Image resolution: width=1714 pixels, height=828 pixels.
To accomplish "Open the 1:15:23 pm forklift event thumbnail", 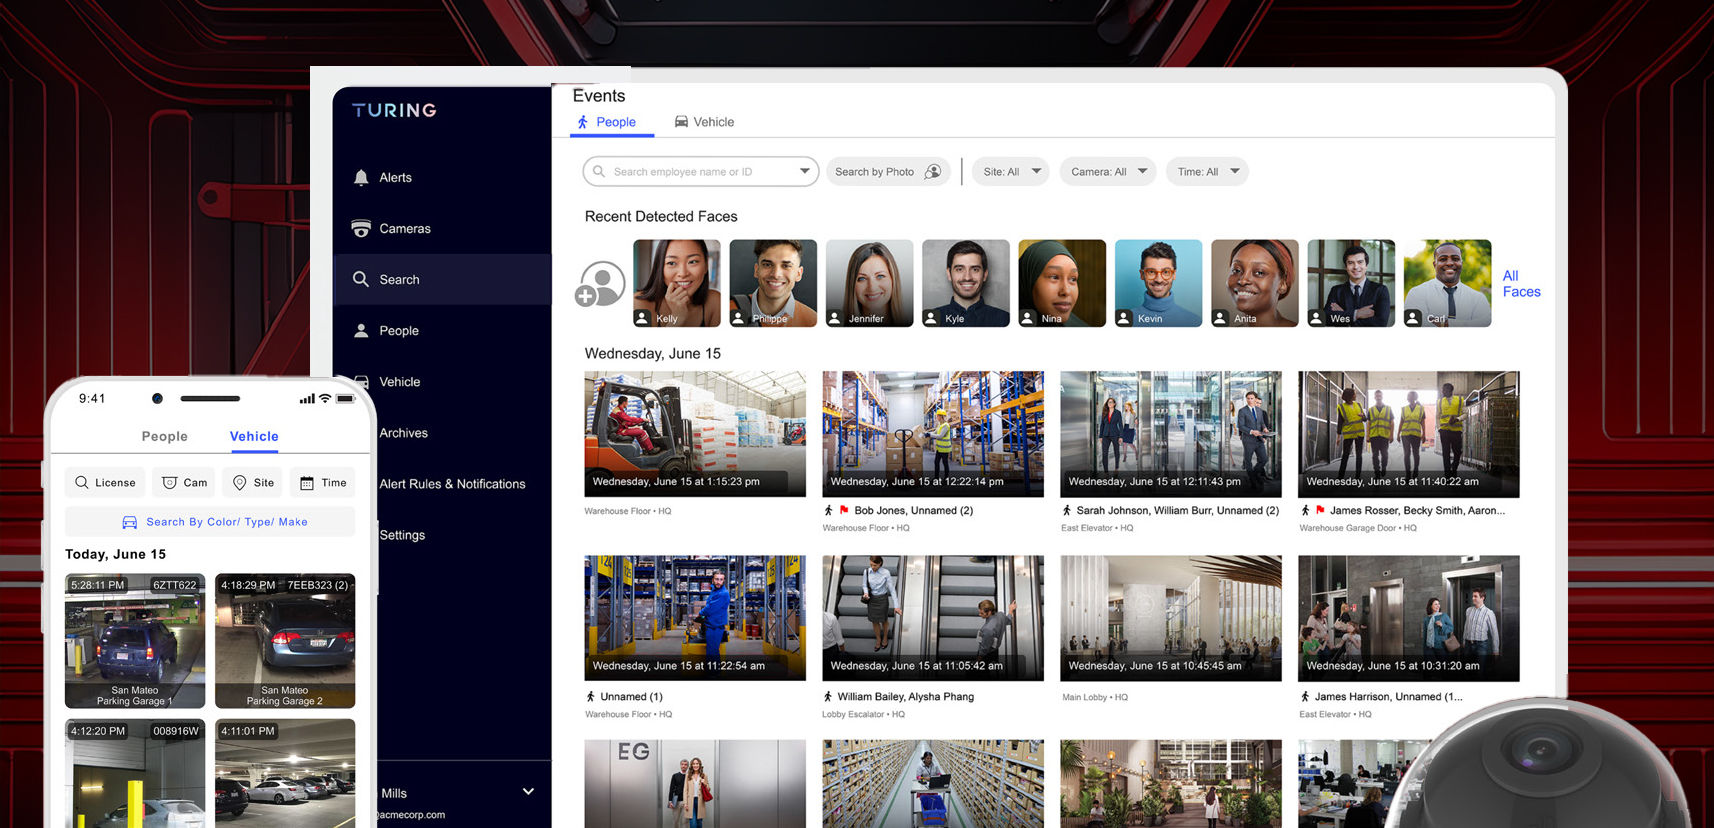I will click(695, 434).
